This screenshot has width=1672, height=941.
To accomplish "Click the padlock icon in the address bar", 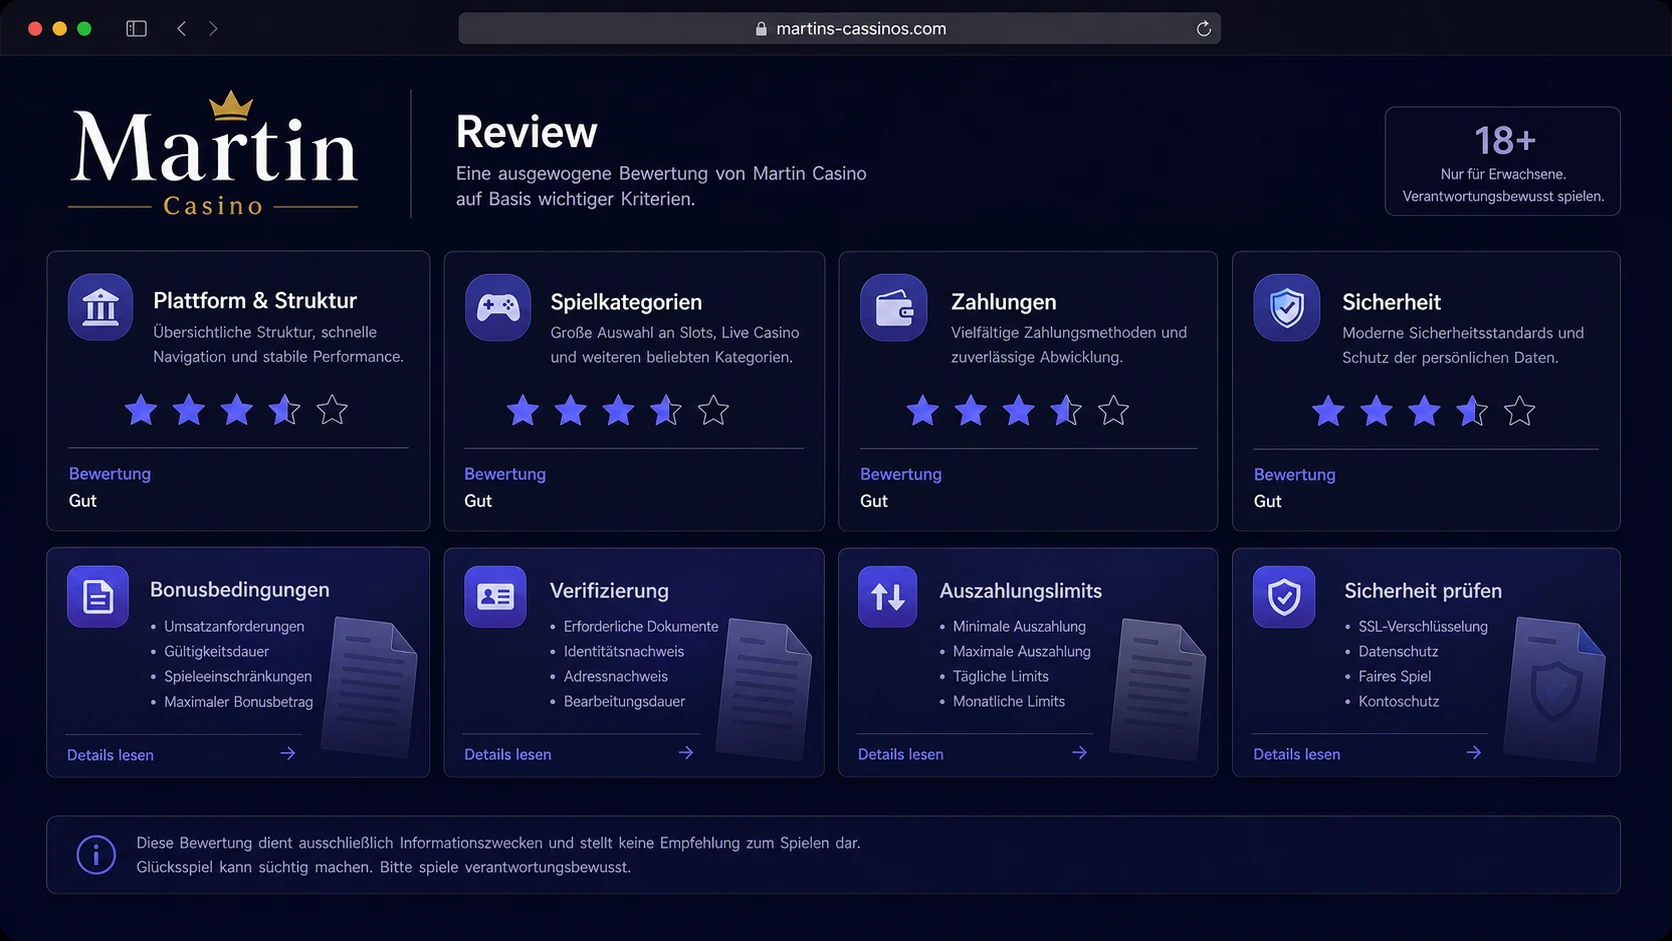I will click(x=761, y=29).
